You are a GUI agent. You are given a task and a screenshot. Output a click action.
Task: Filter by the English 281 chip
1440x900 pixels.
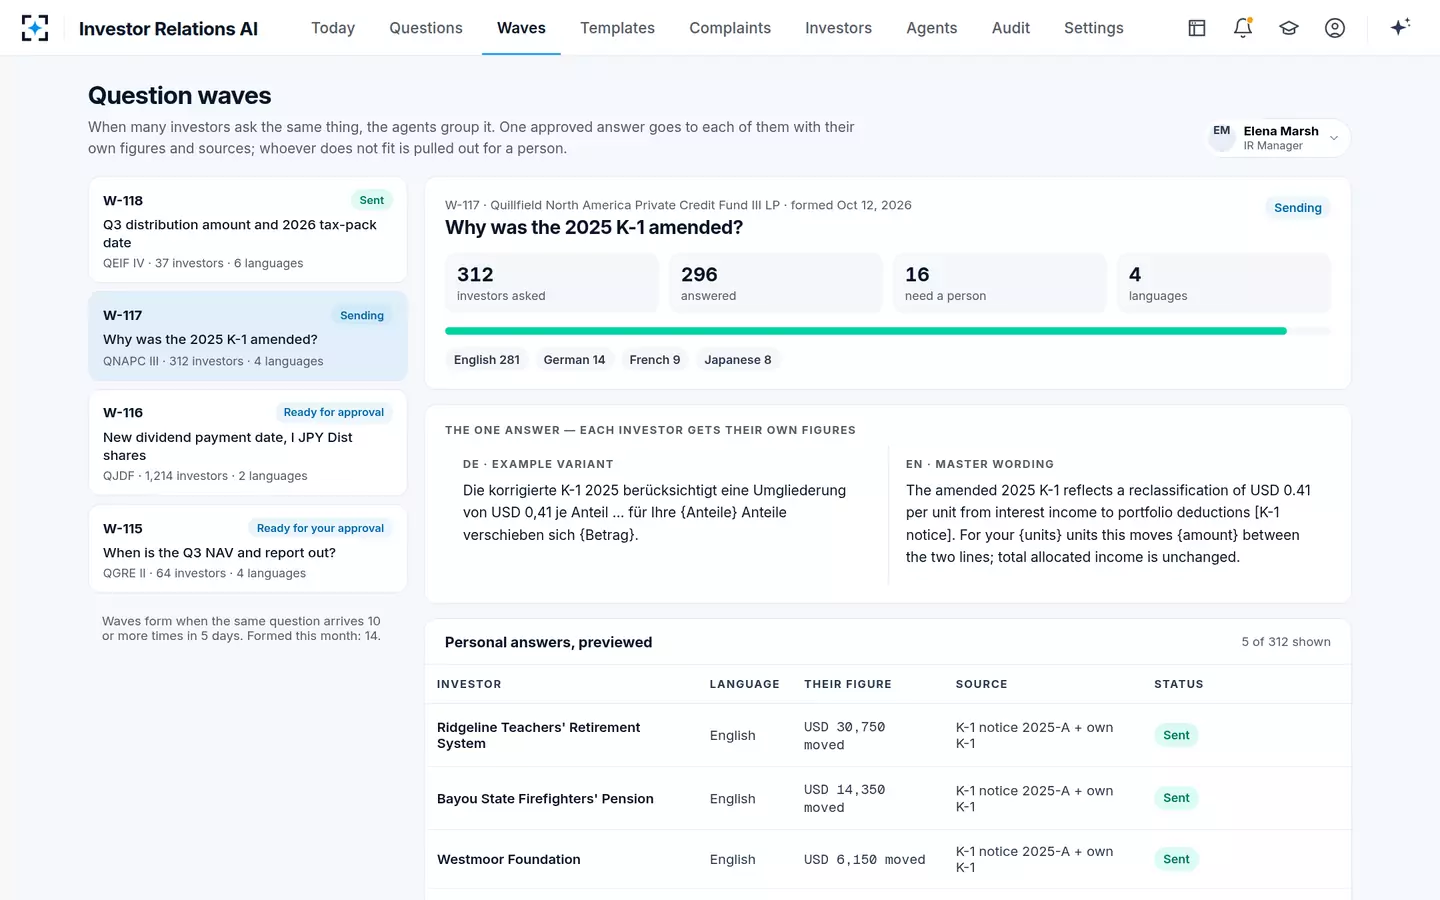487,360
